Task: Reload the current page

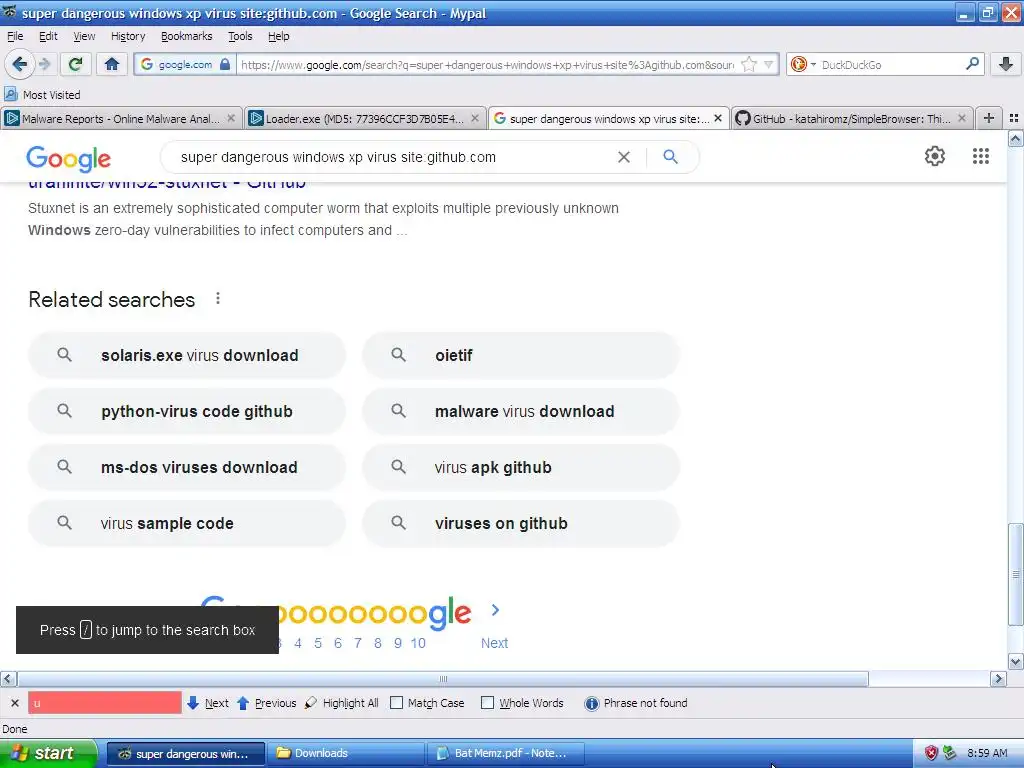Action: pyautogui.click(x=75, y=64)
